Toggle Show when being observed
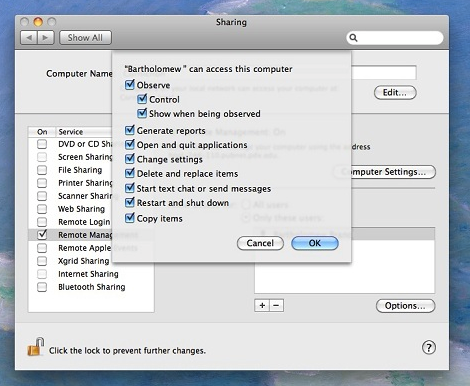 pyautogui.click(x=142, y=113)
